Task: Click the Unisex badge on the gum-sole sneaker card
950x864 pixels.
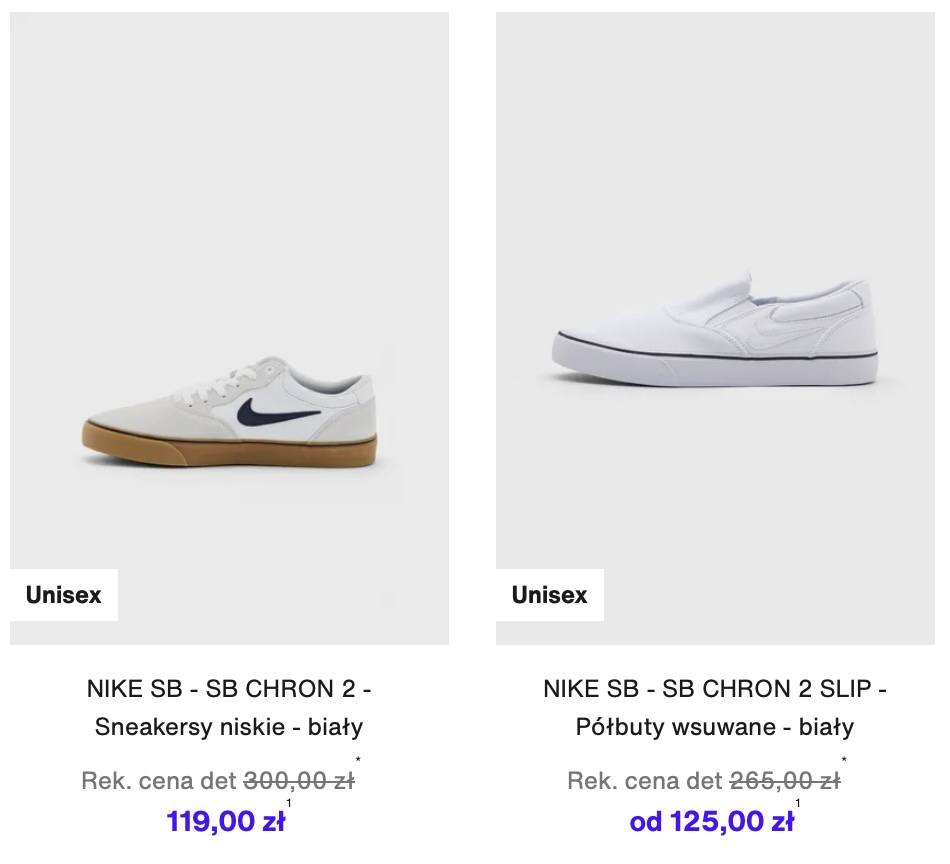Action: pyautogui.click(x=64, y=595)
